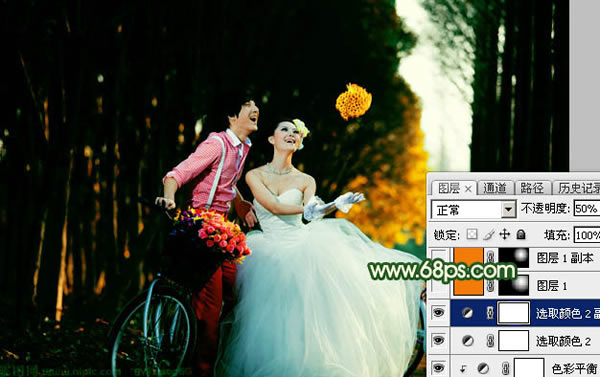Lock all with the padlock icon
This screenshot has width=600, height=377.
click(x=521, y=234)
